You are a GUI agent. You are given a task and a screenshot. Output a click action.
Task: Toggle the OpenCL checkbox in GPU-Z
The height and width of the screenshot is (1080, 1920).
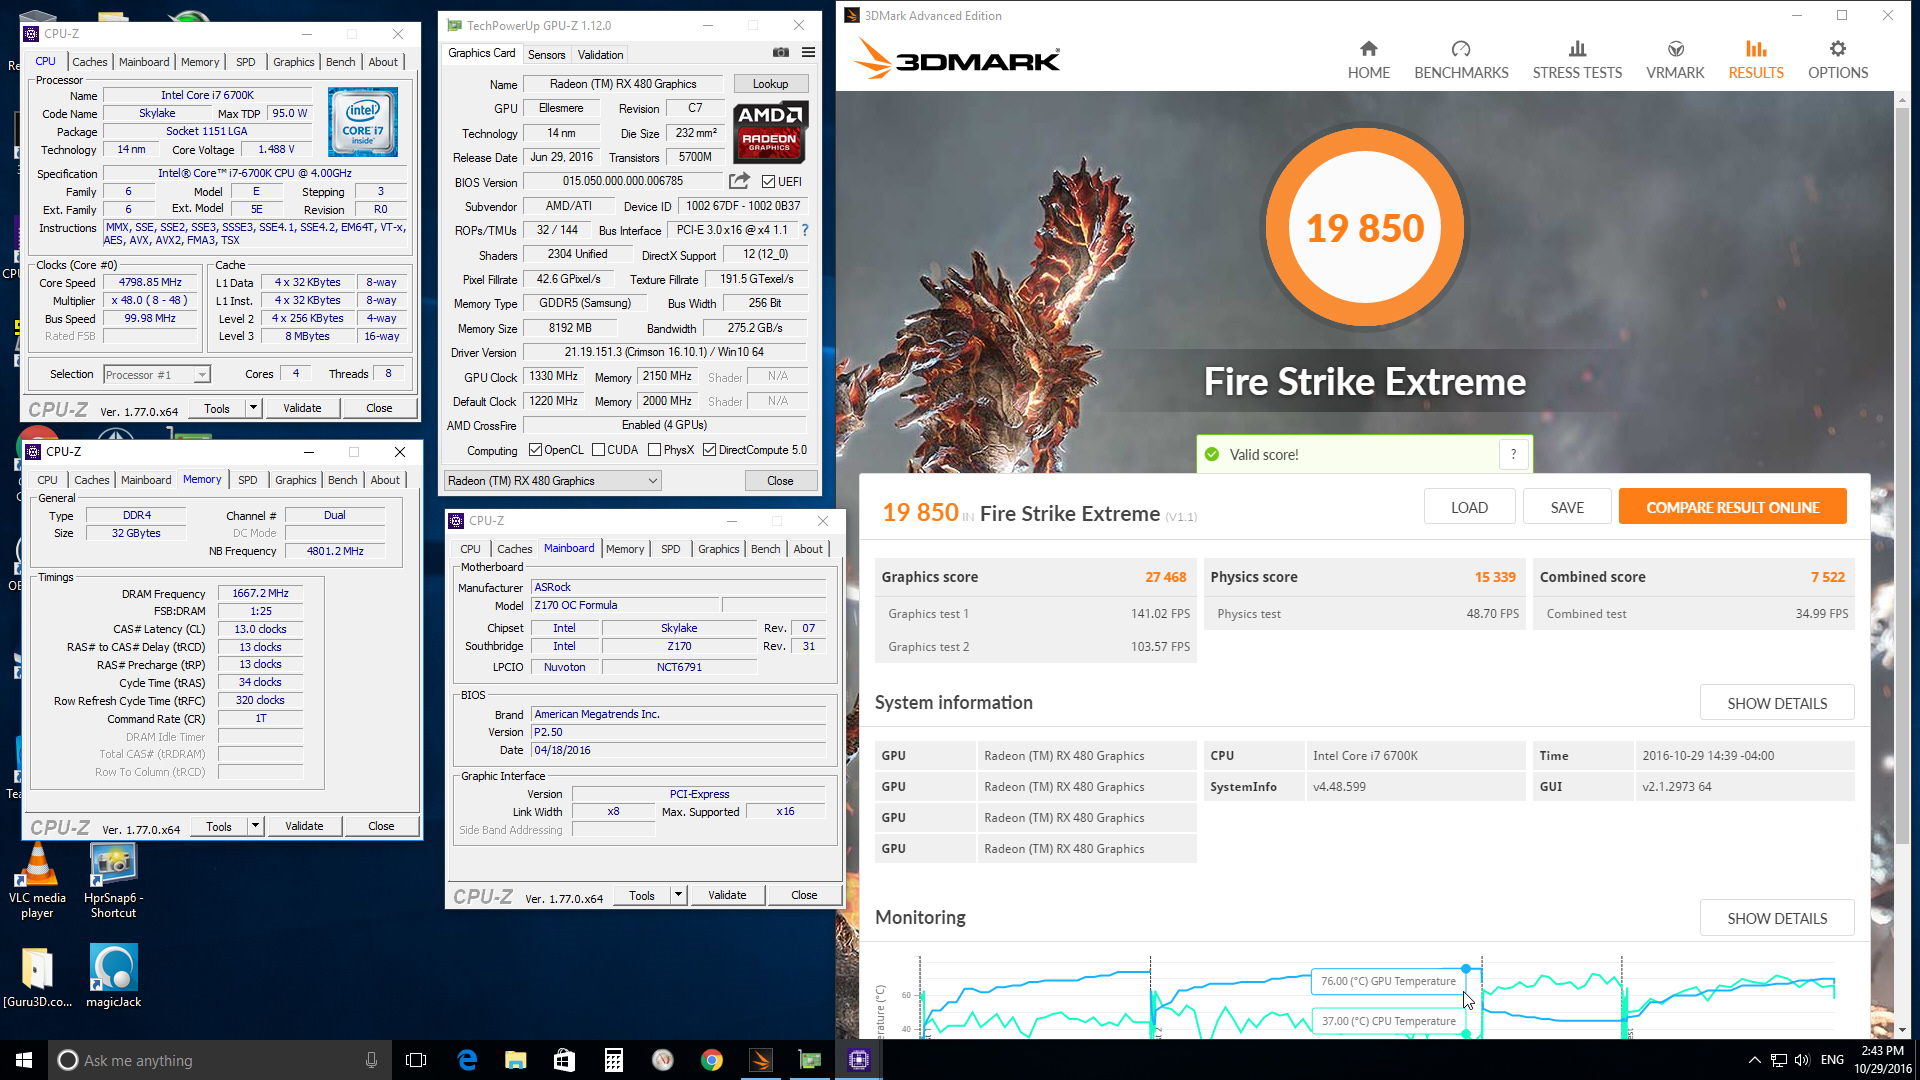(x=535, y=450)
